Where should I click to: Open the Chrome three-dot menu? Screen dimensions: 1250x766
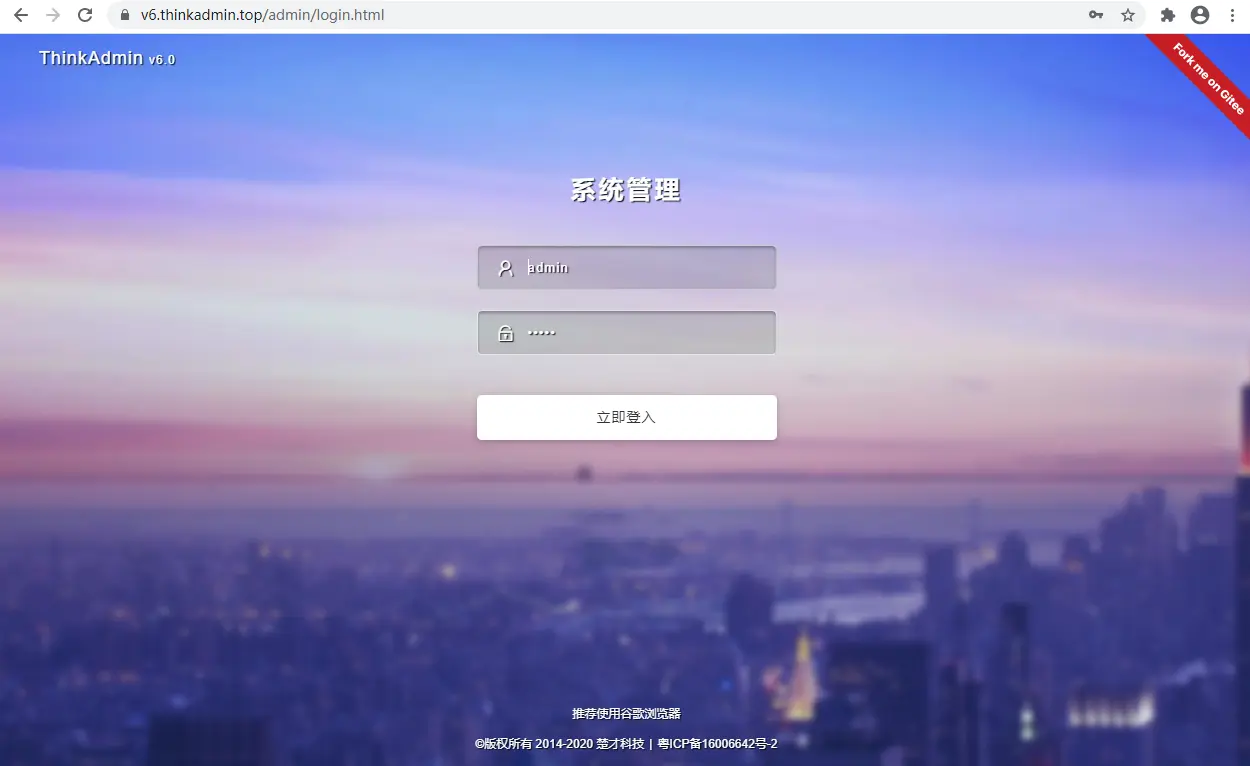(1232, 15)
